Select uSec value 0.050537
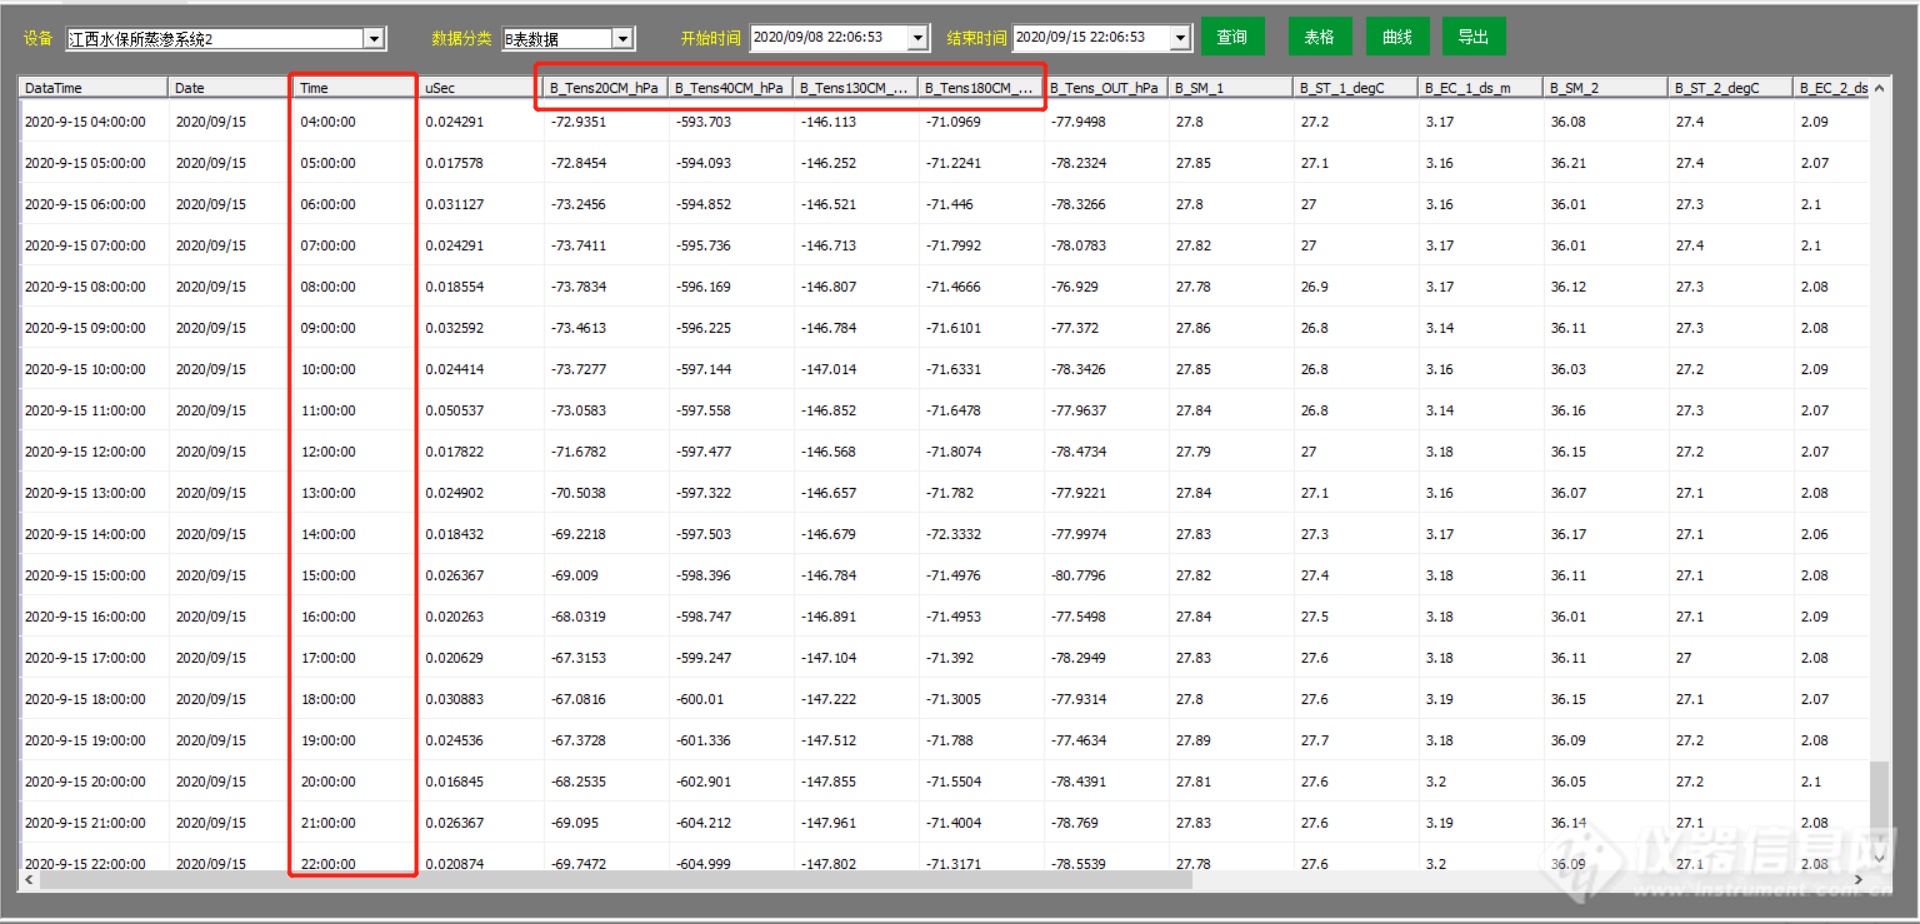 coord(454,411)
